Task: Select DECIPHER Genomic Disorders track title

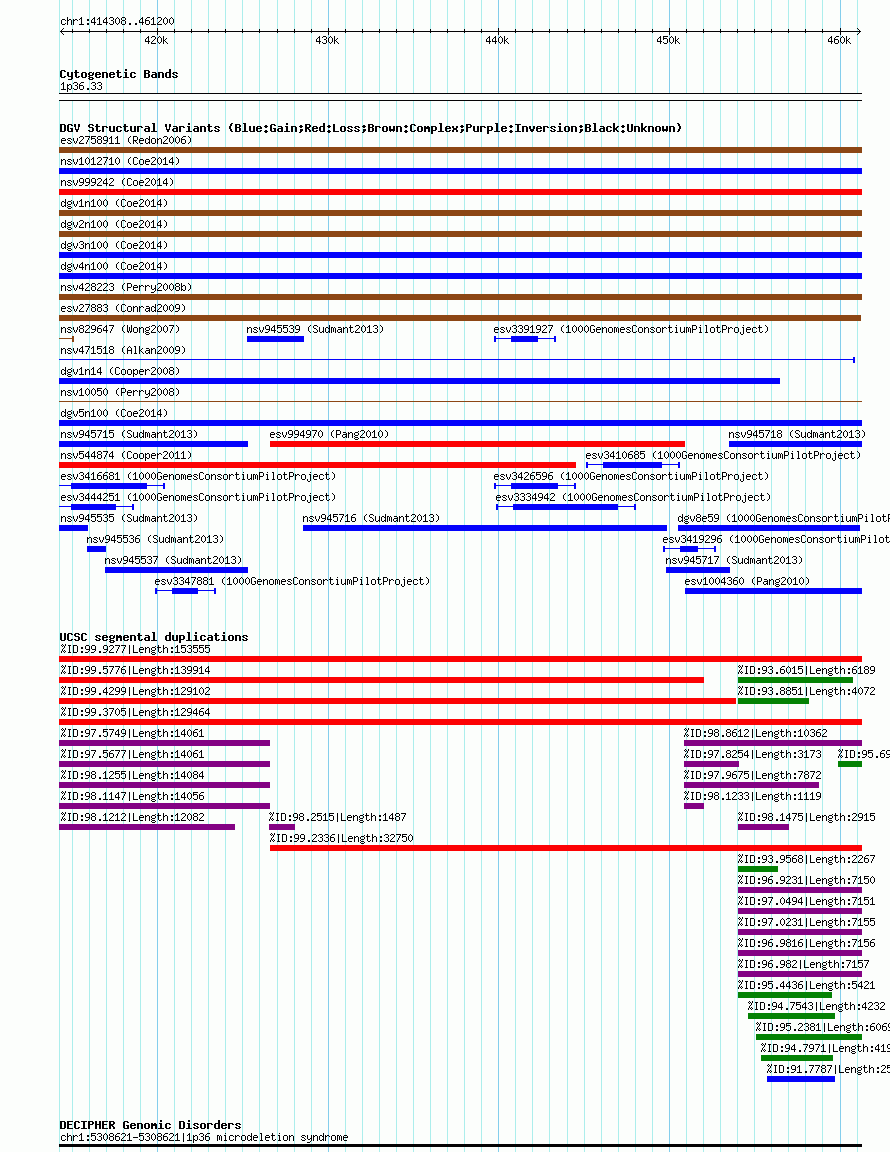Action: (151, 1126)
